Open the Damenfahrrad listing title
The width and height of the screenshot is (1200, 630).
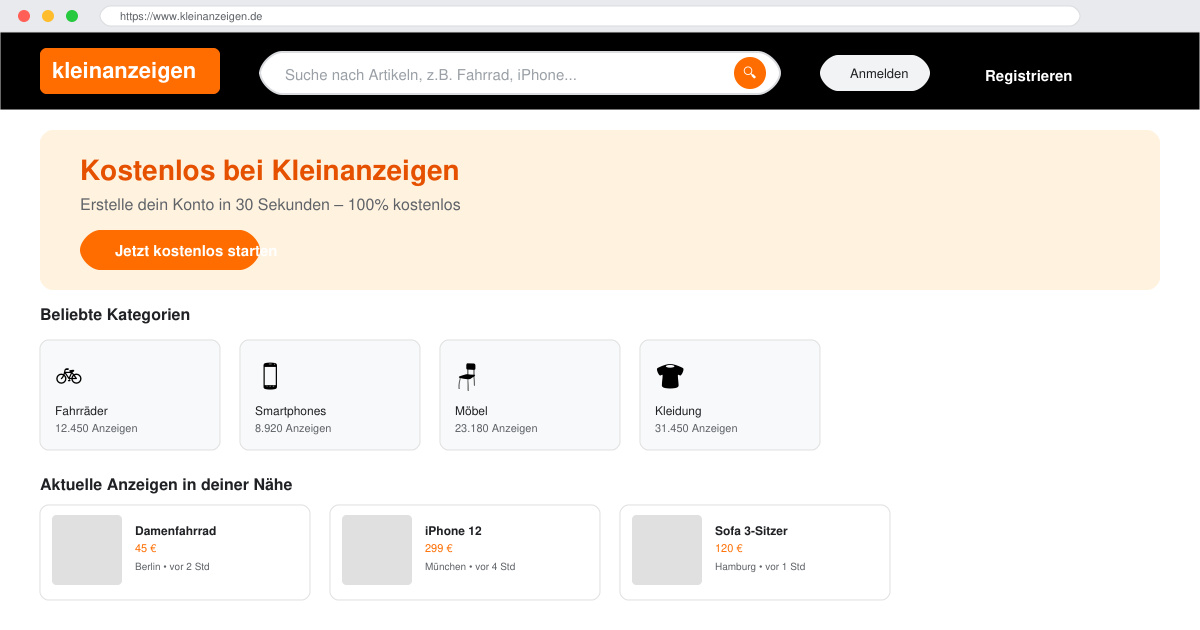pyautogui.click(x=175, y=531)
